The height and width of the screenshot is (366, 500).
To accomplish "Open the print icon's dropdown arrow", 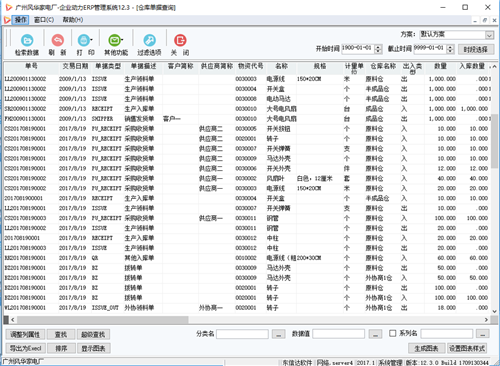I will point(91,40).
